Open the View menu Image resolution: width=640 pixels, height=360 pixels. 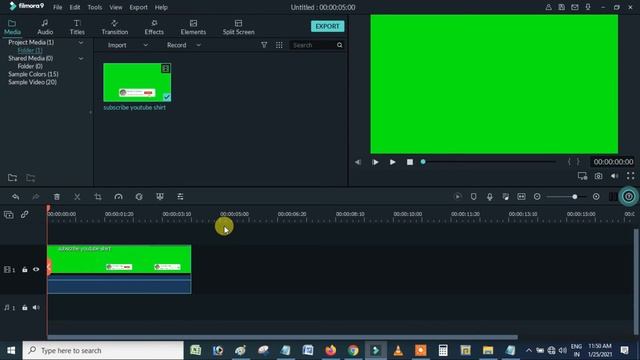116,7
